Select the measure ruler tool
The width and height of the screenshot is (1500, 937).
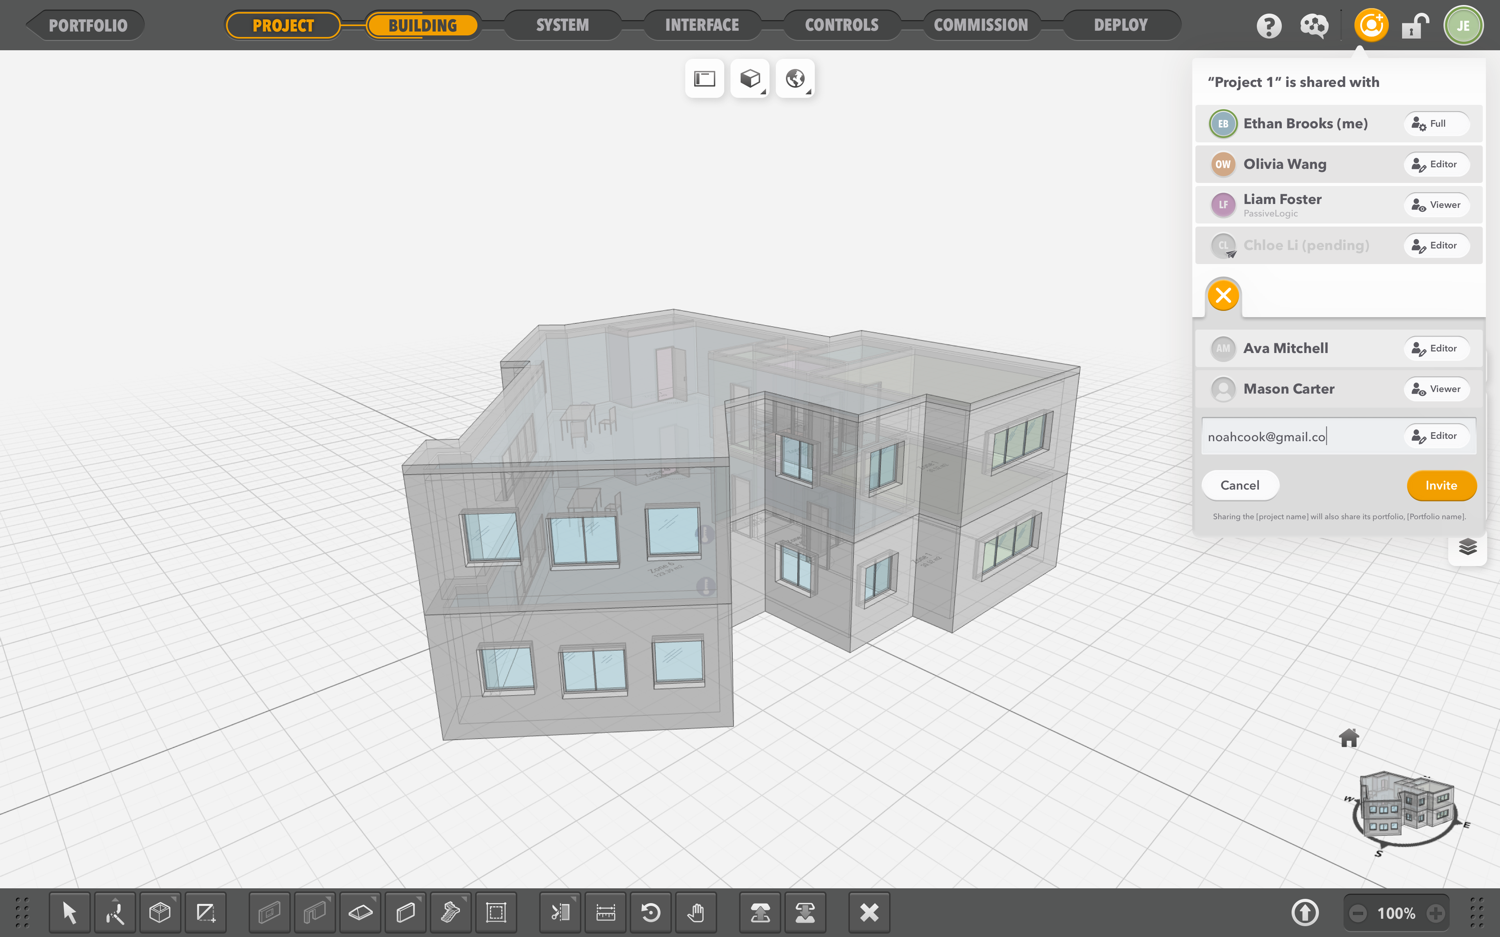click(606, 912)
